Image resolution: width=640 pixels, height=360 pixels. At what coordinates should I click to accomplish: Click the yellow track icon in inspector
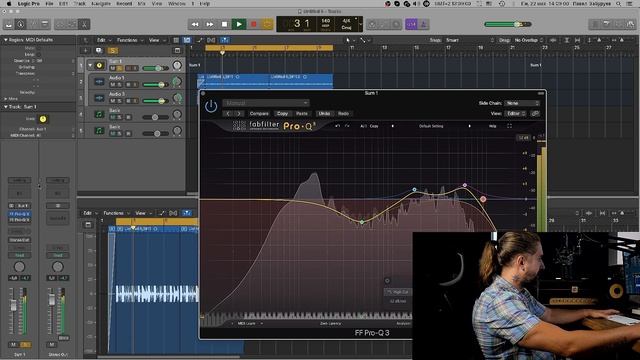click(43, 119)
